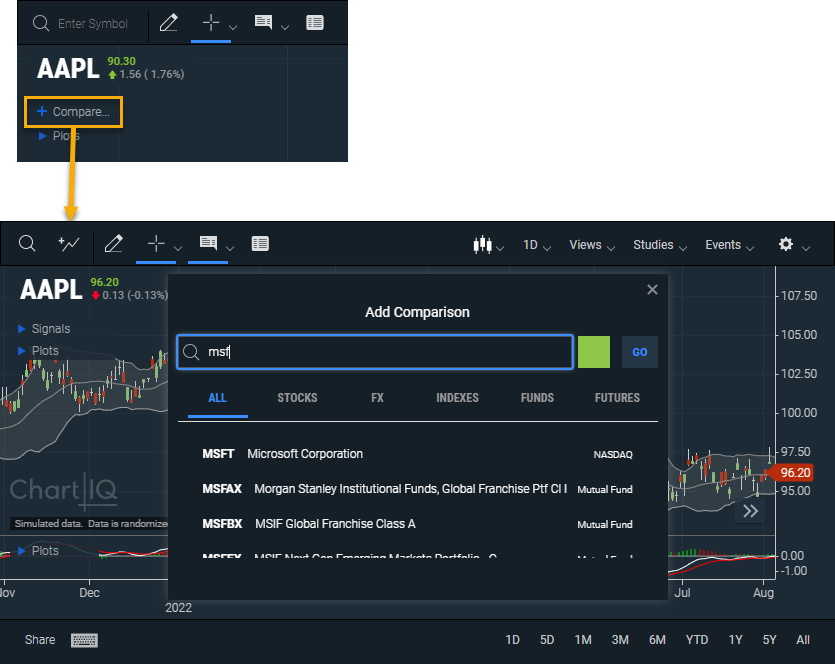Open crosshair dropdown arrow in upper panel
The width and height of the screenshot is (835, 664).
233,27
